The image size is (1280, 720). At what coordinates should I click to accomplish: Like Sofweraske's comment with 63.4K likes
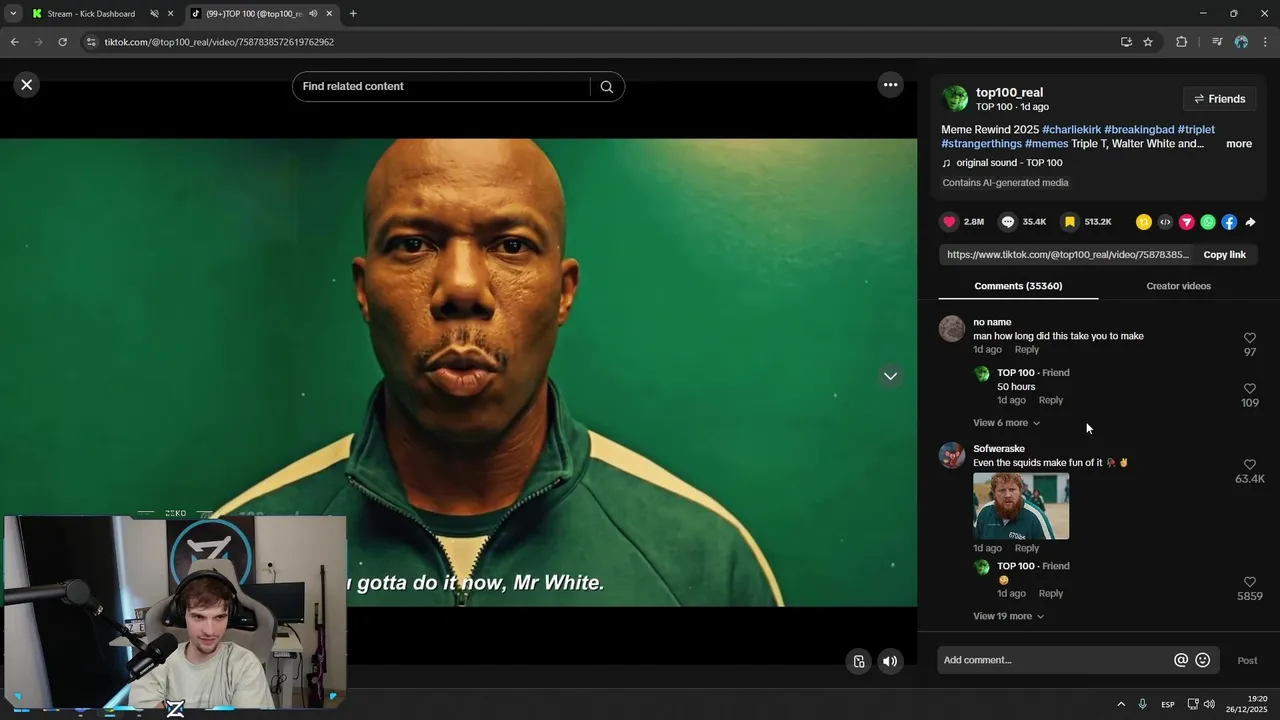click(x=1249, y=465)
